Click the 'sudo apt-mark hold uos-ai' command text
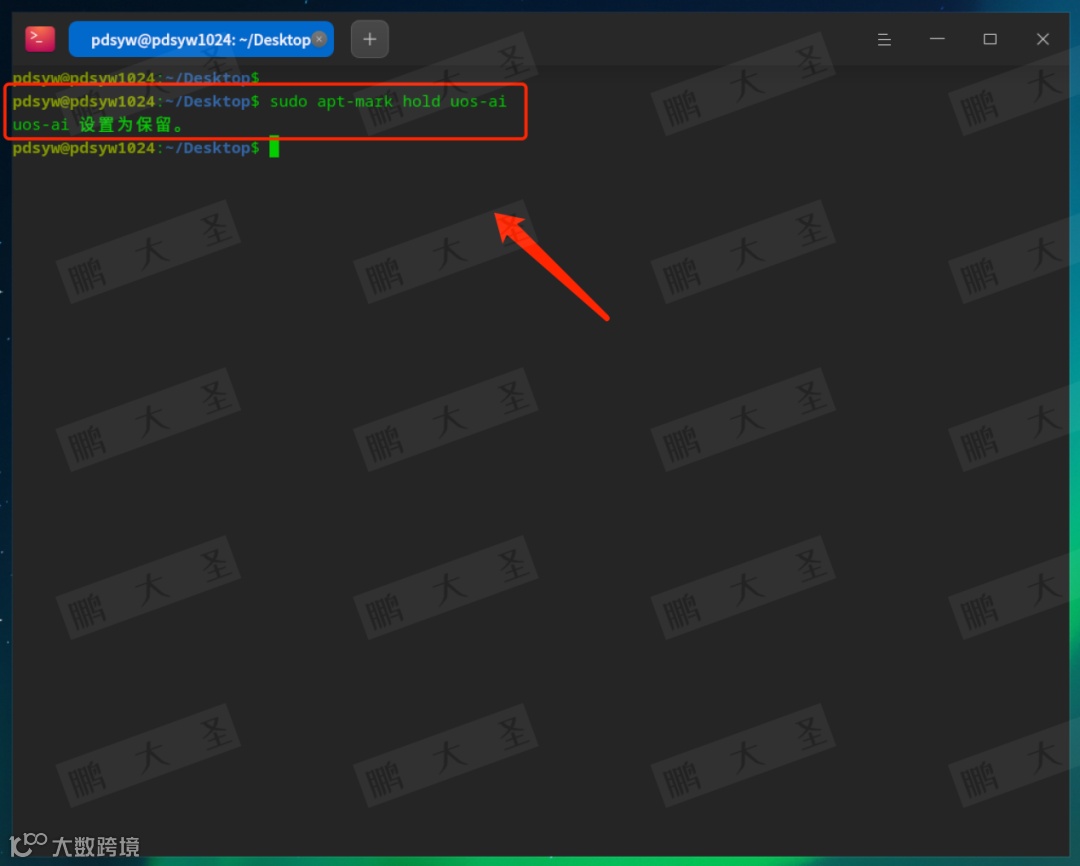 tap(388, 101)
